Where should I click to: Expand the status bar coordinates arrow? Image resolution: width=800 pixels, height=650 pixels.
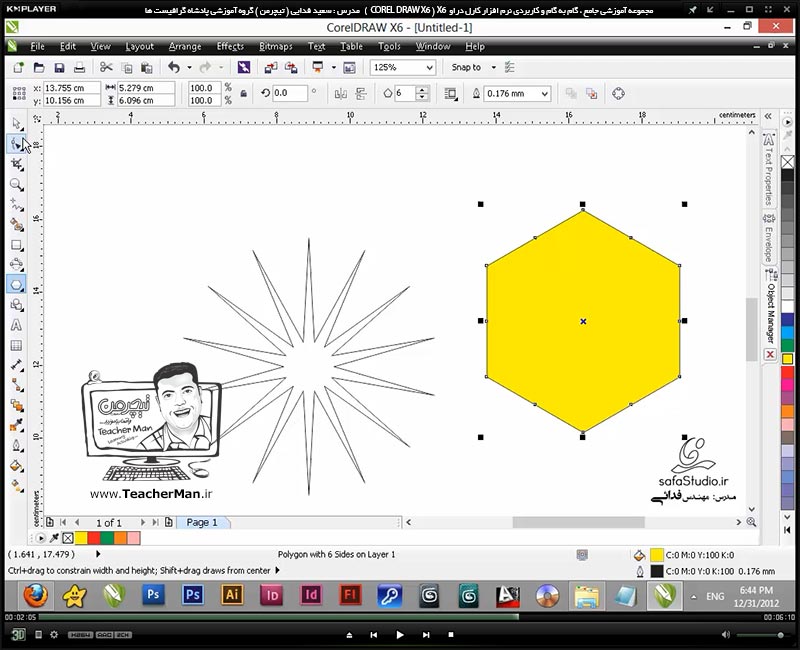click(x=98, y=554)
